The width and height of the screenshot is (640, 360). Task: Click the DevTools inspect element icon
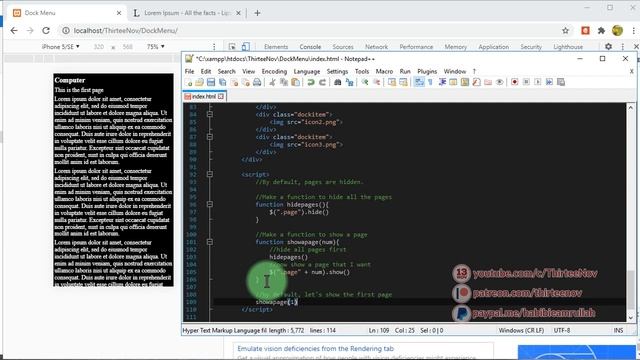click(232, 47)
